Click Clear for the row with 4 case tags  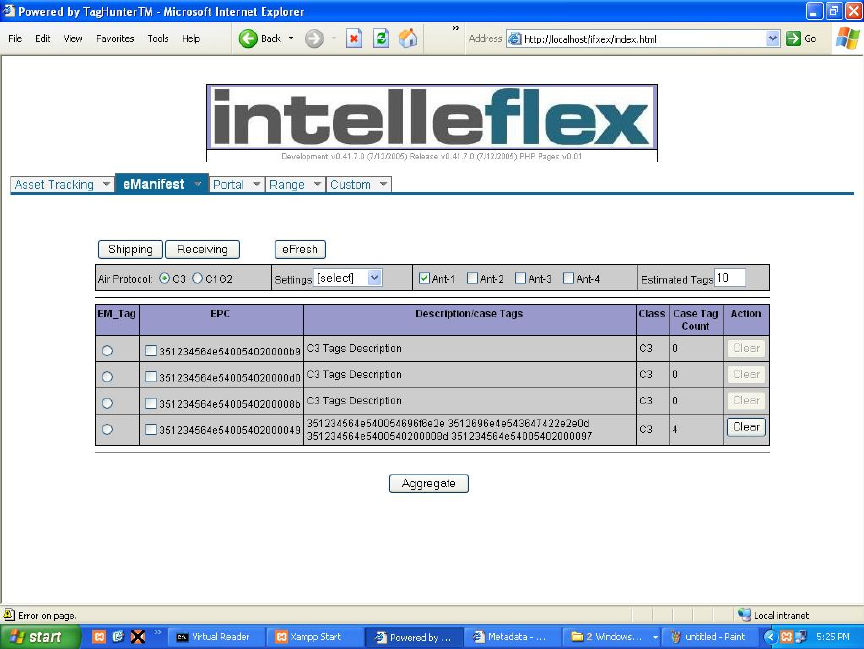[x=746, y=427]
